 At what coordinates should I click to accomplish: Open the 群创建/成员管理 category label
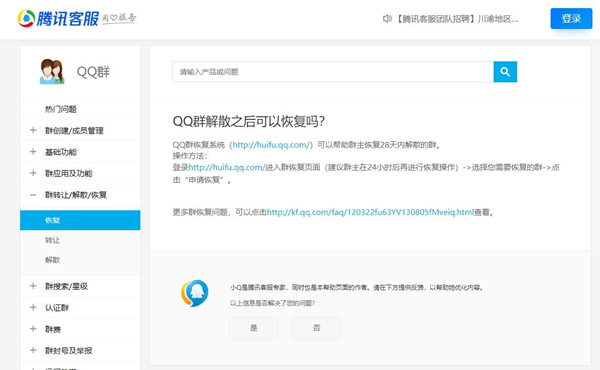click(x=74, y=131)
